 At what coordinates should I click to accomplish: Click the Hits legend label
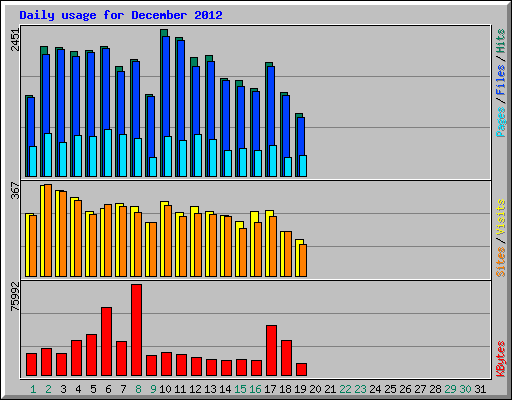(x=501, y=41)
